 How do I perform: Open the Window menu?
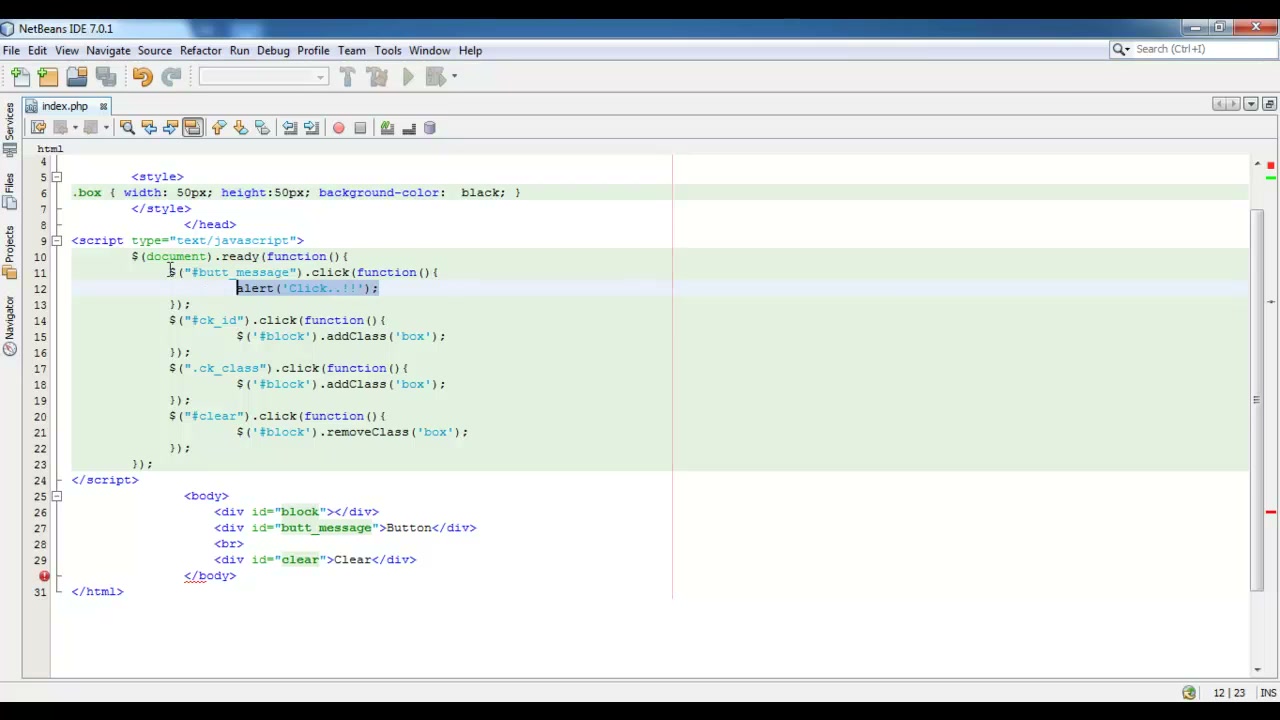tap(429, 50)
